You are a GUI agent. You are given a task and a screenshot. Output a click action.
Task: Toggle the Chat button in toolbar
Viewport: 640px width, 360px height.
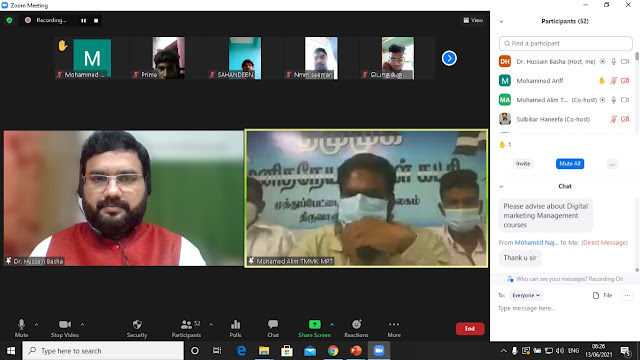pyautogui.click(x=273, y=328)
